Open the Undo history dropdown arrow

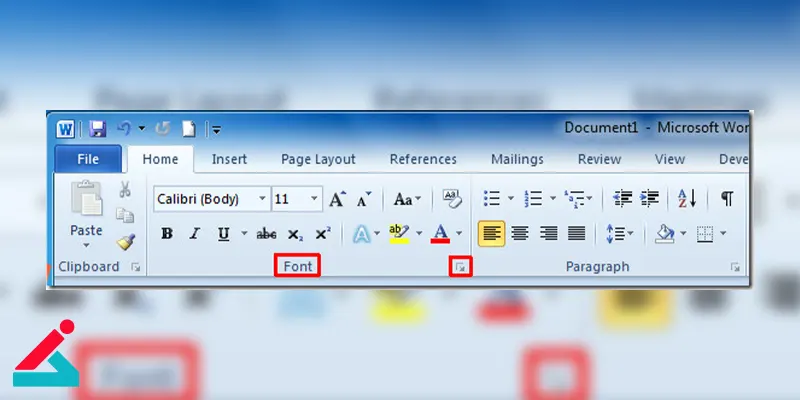(x=142, y=129)
